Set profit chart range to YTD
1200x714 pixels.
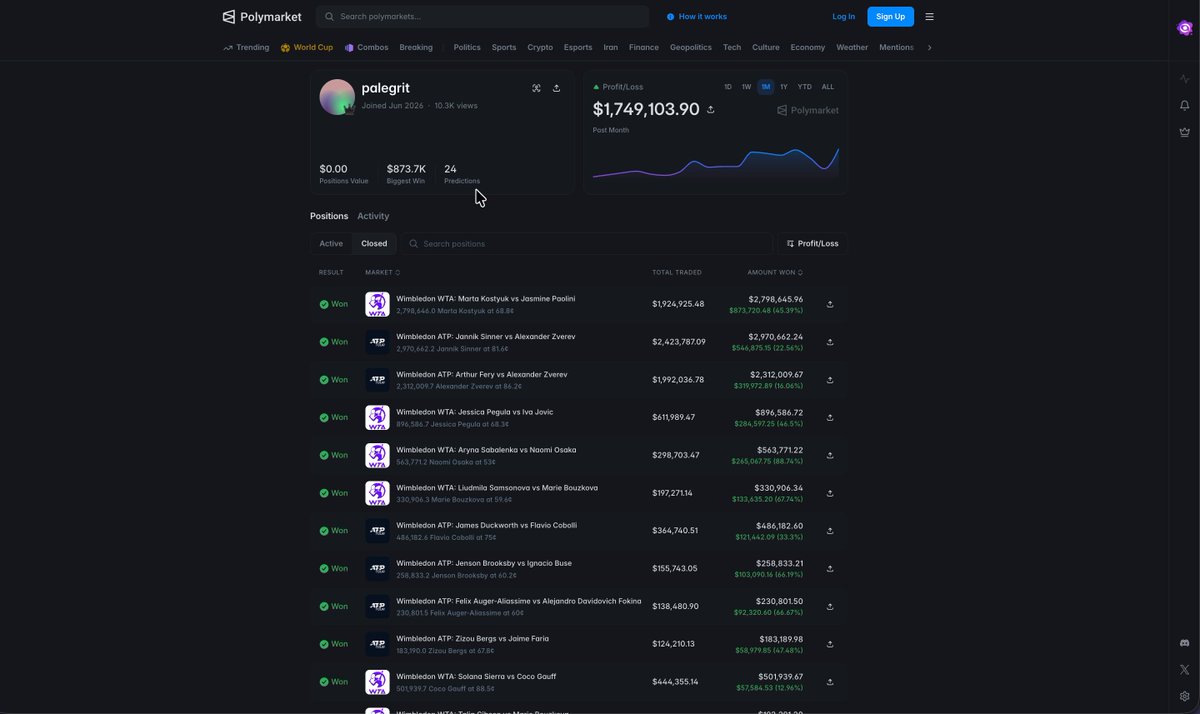coord(805,87)
